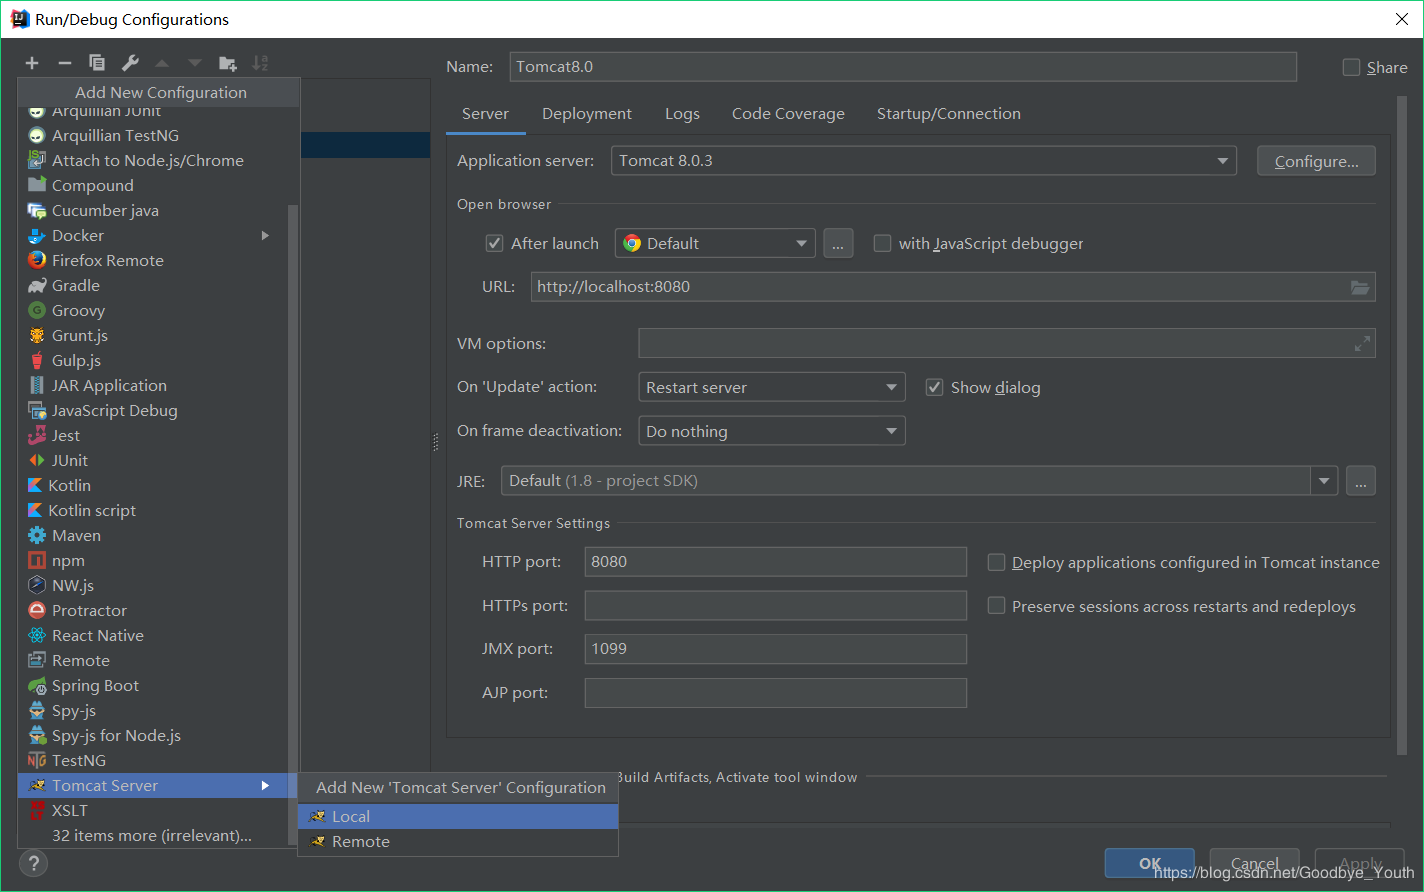Click the Create New Folder icon
The width and height of the screenshot is (1424, 892).
[x=228, y=63]
